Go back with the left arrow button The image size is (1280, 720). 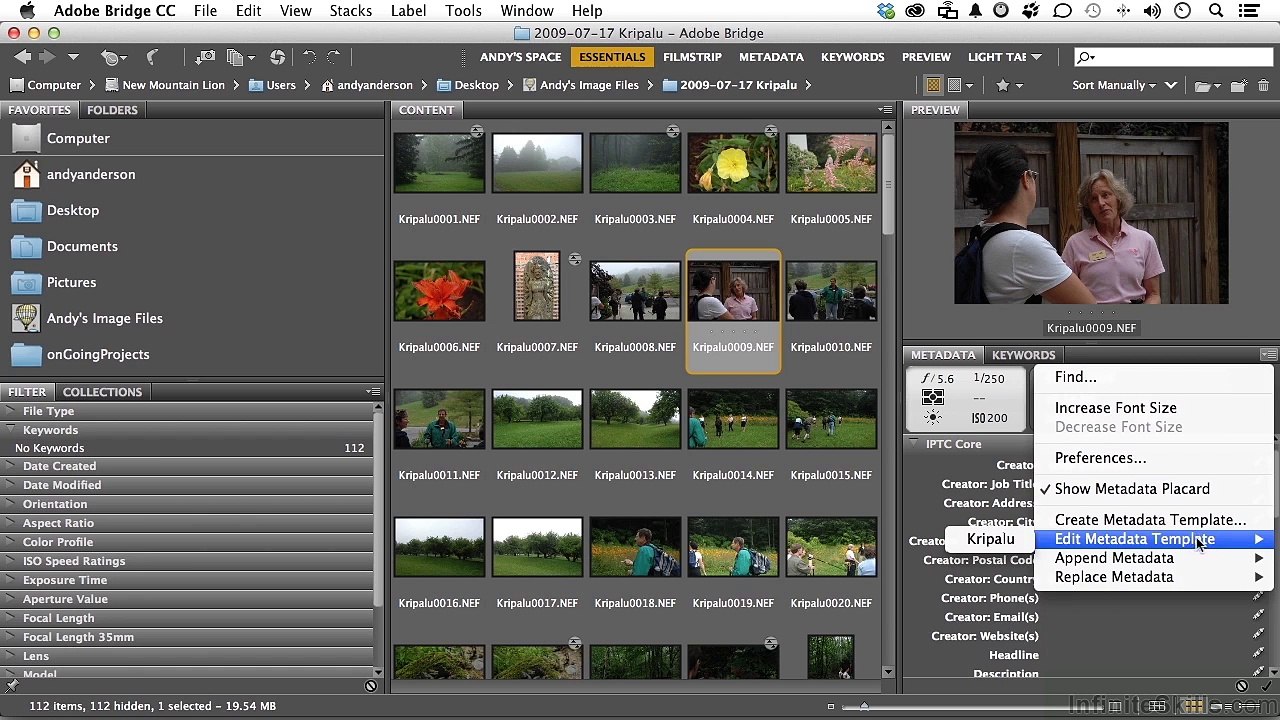pyautogui.click(x=22, y=57)
